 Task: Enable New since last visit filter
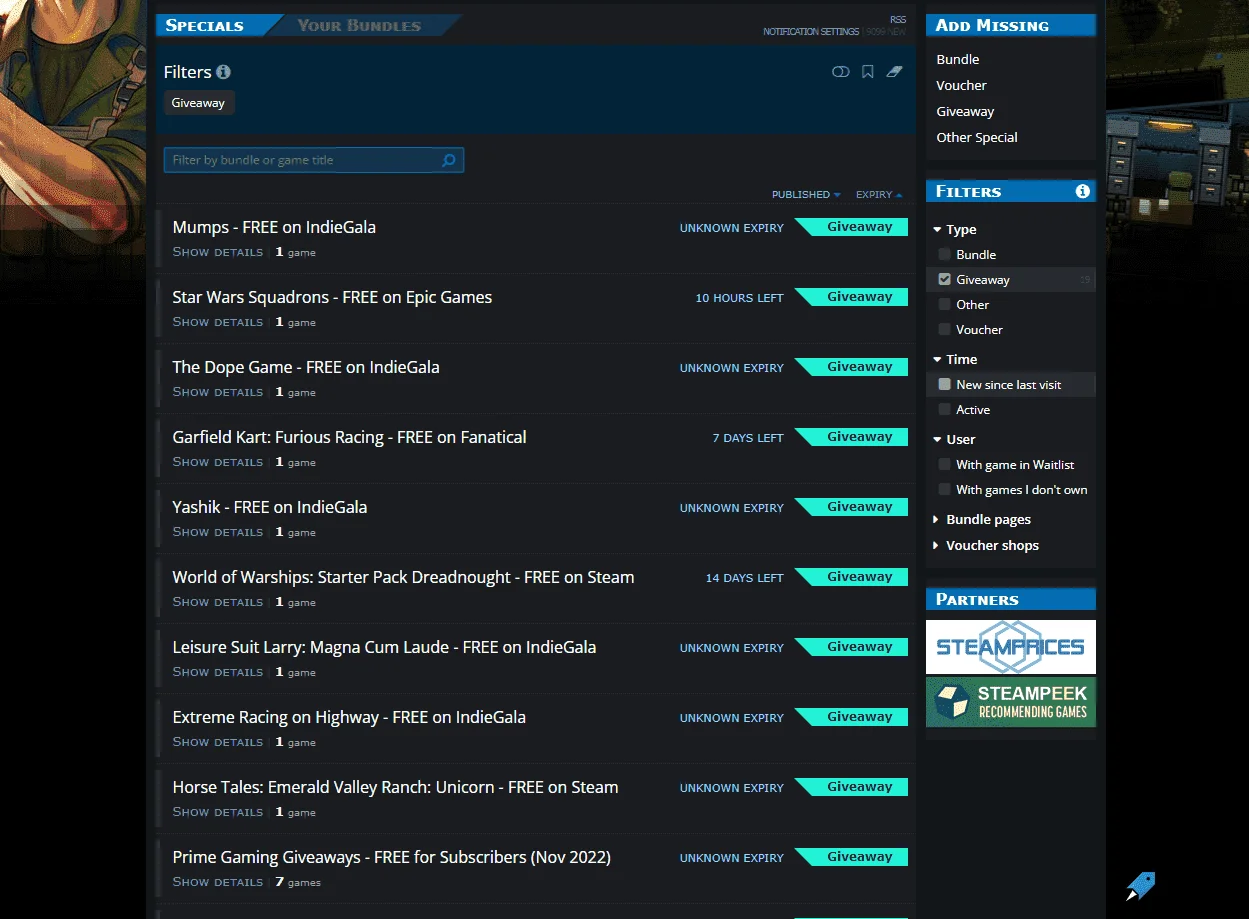[x=944, y=385]
